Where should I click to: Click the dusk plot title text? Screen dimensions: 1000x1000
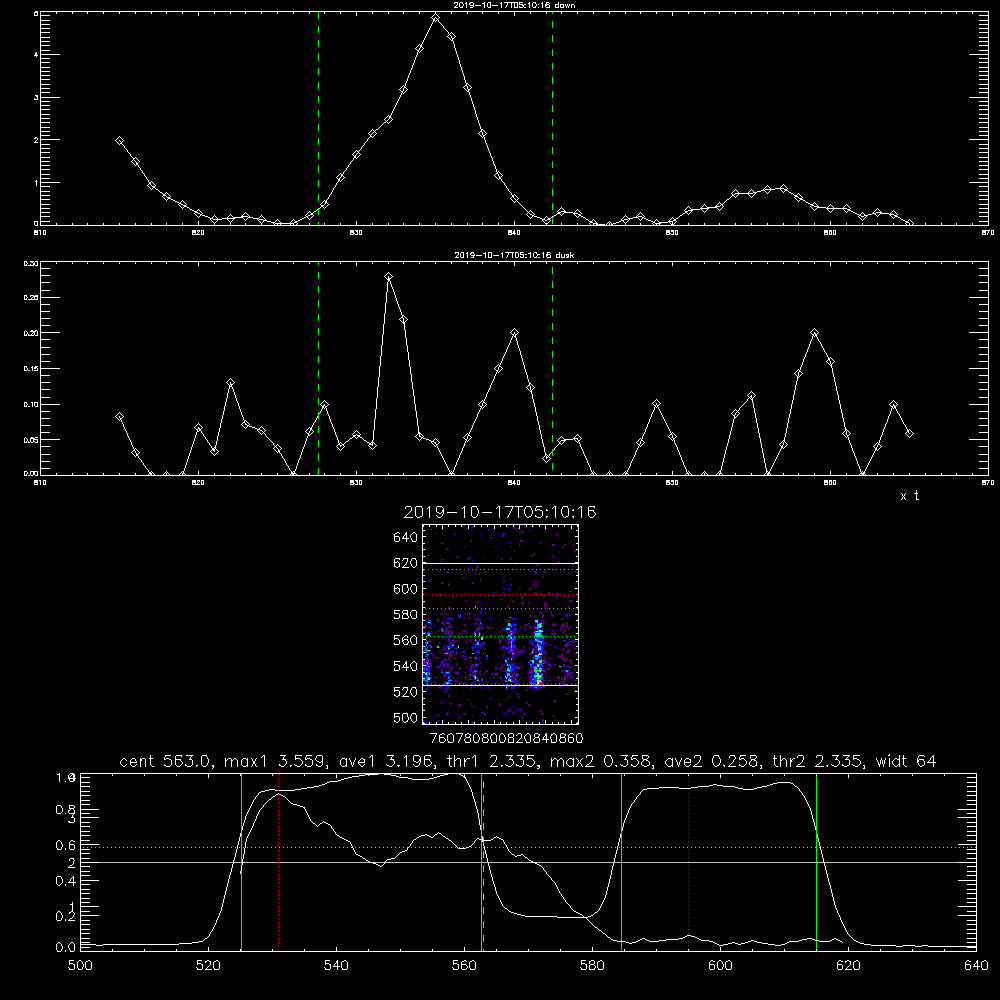click(x=514, y=255)
